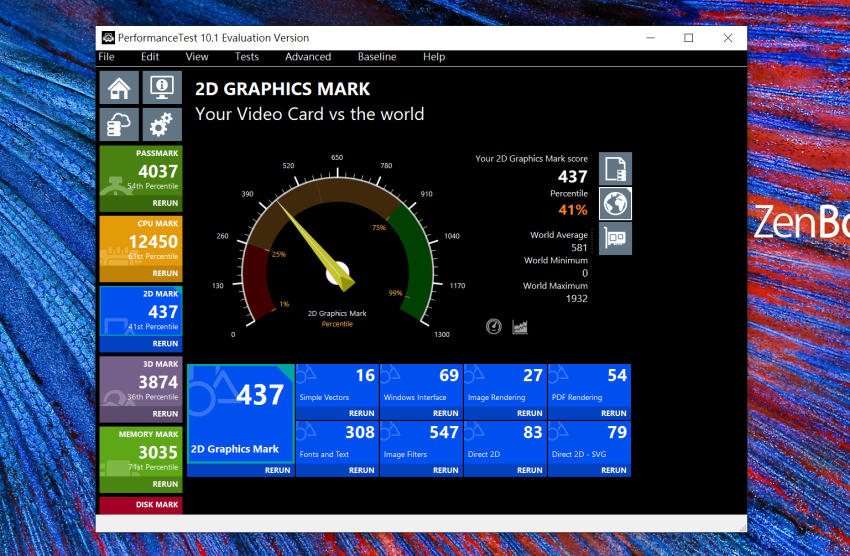Open the Tests menu

(x=247, y=57)
